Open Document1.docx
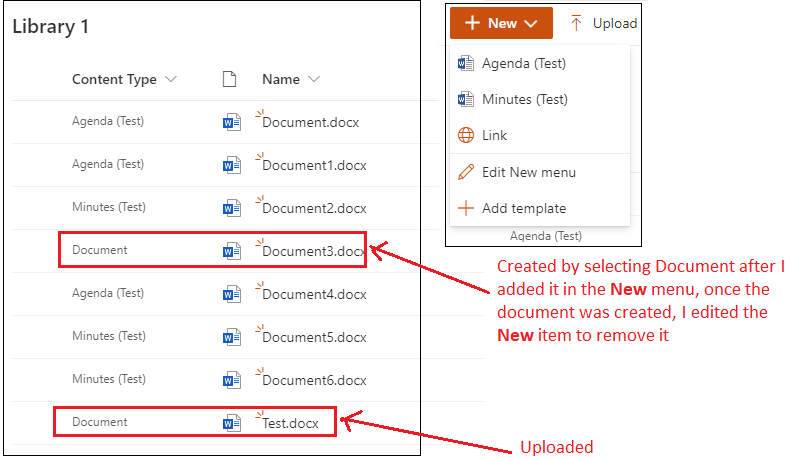 314,165
